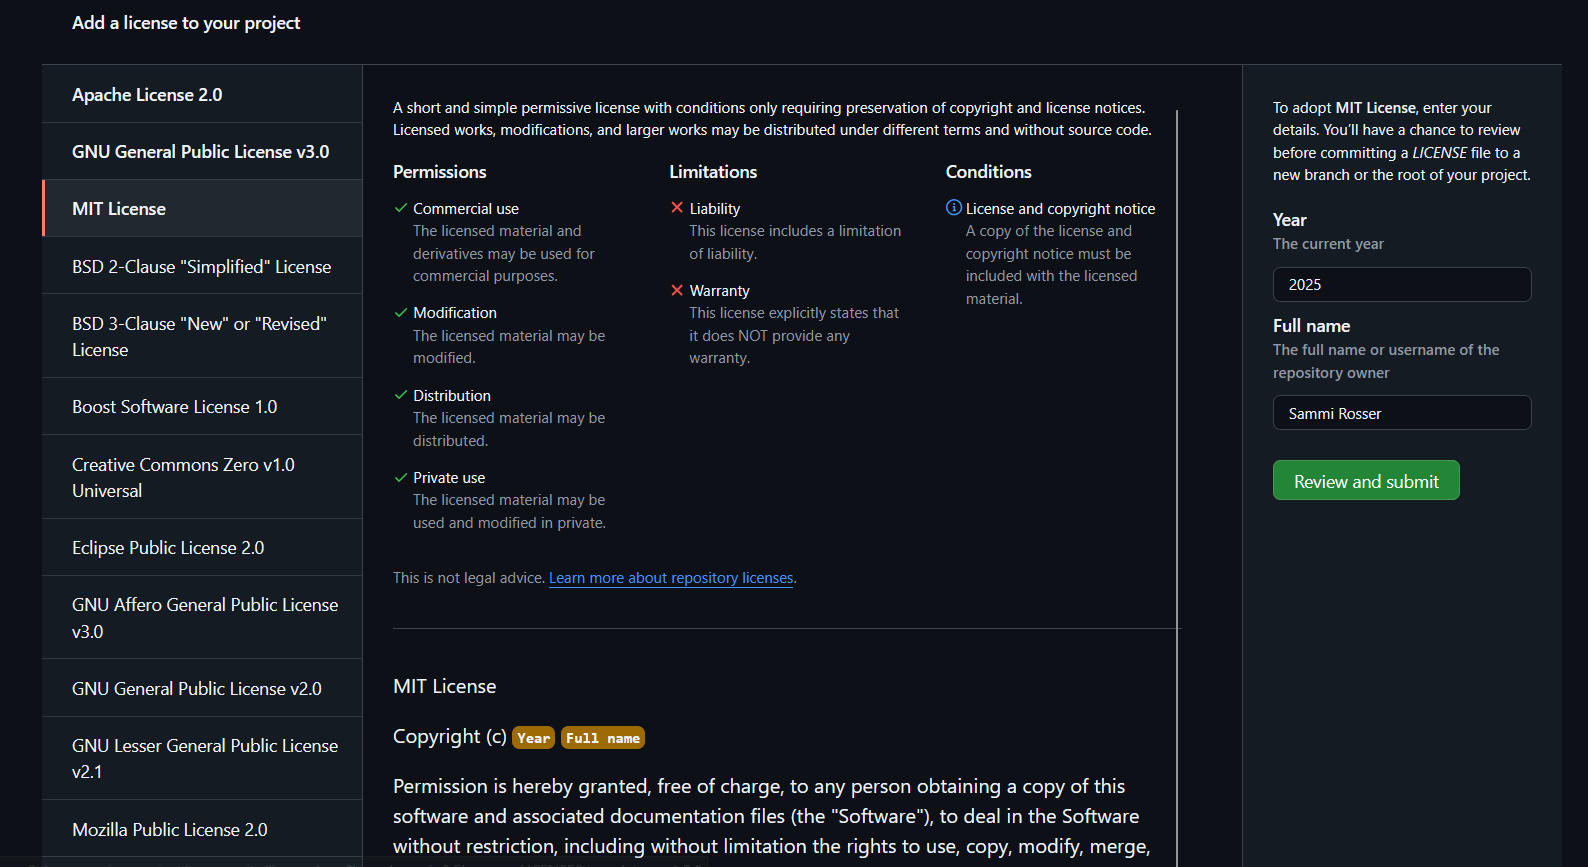Focus the Full name text field
Viewport: 1588px width, 867px height.
[x=1401, y=413]
